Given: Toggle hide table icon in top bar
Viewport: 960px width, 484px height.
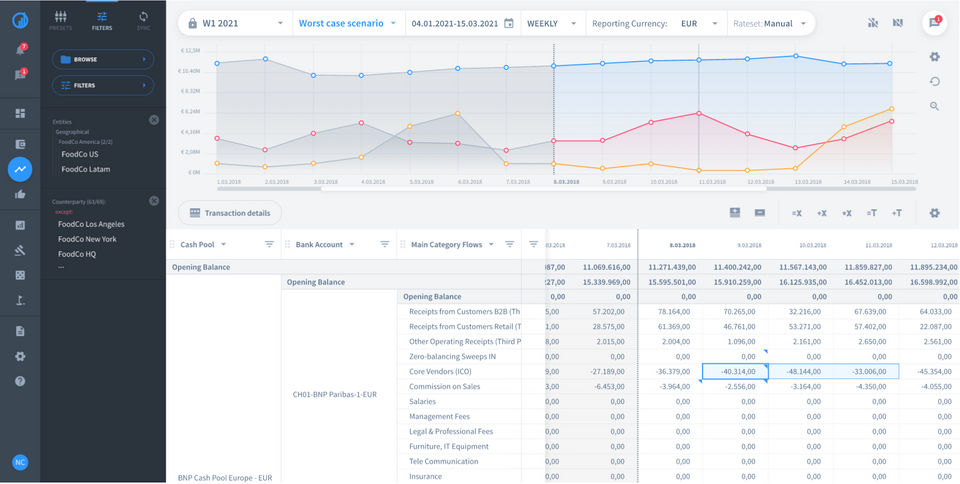Looking at the screenshot, I should [898, 23].
